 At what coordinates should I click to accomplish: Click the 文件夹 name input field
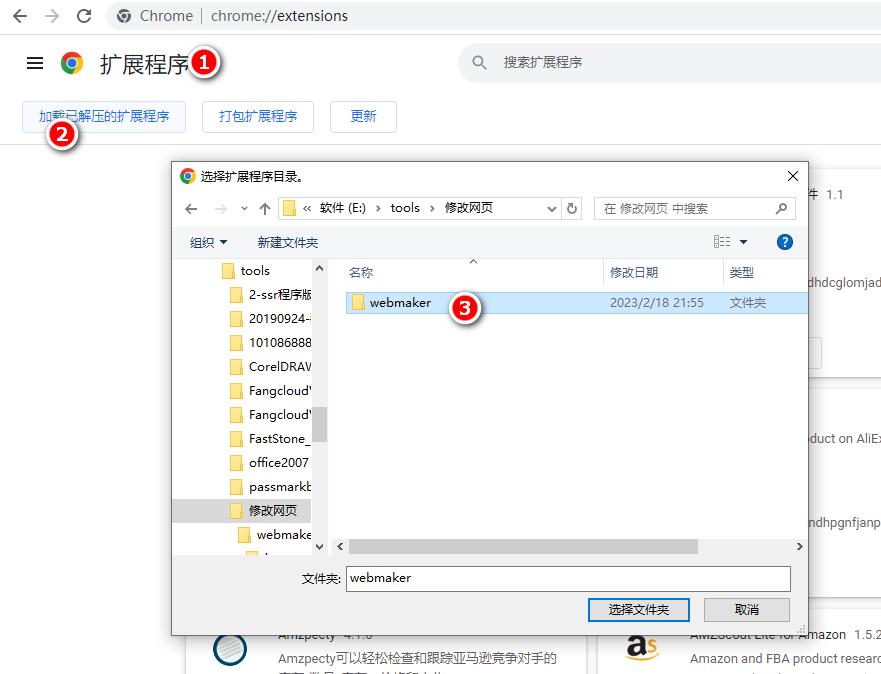pos(567,578)
